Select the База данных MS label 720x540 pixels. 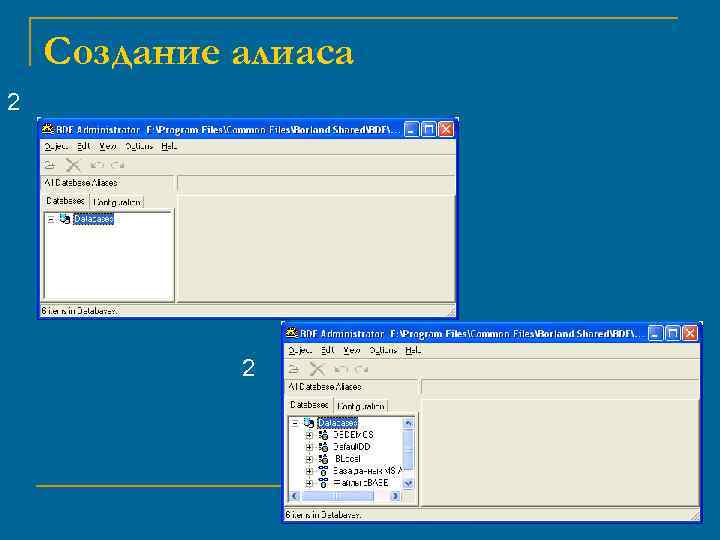coord(367,471)
